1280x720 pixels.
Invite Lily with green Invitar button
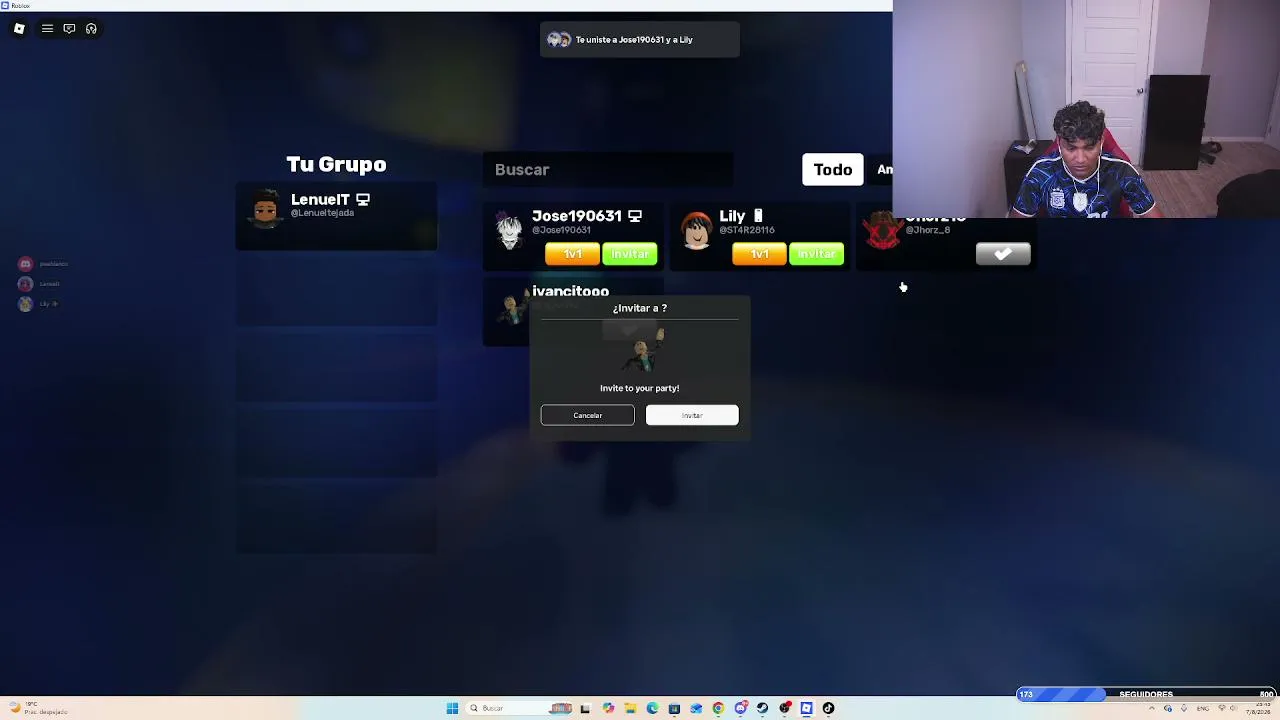(x=817, y=254)
